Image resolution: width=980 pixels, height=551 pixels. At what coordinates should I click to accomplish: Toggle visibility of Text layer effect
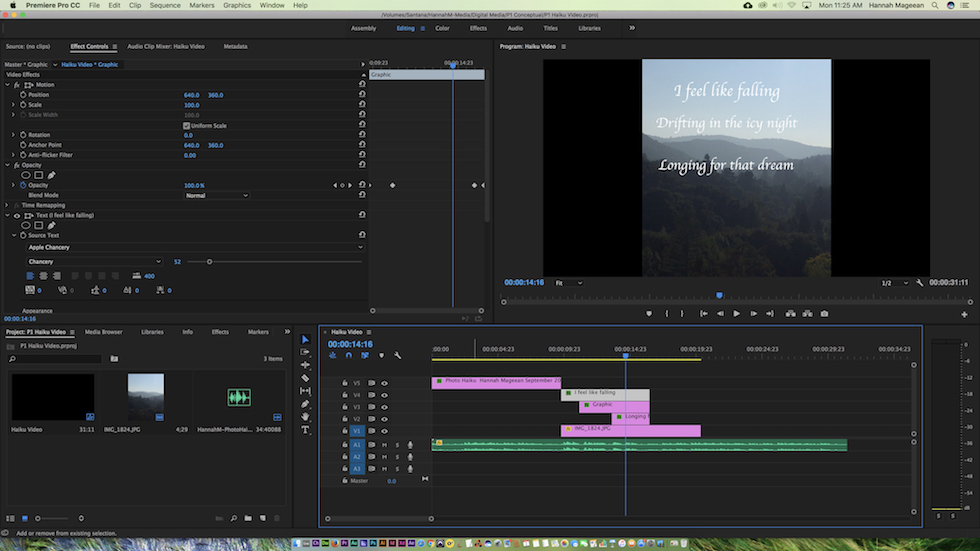click(x=18, y=216)
